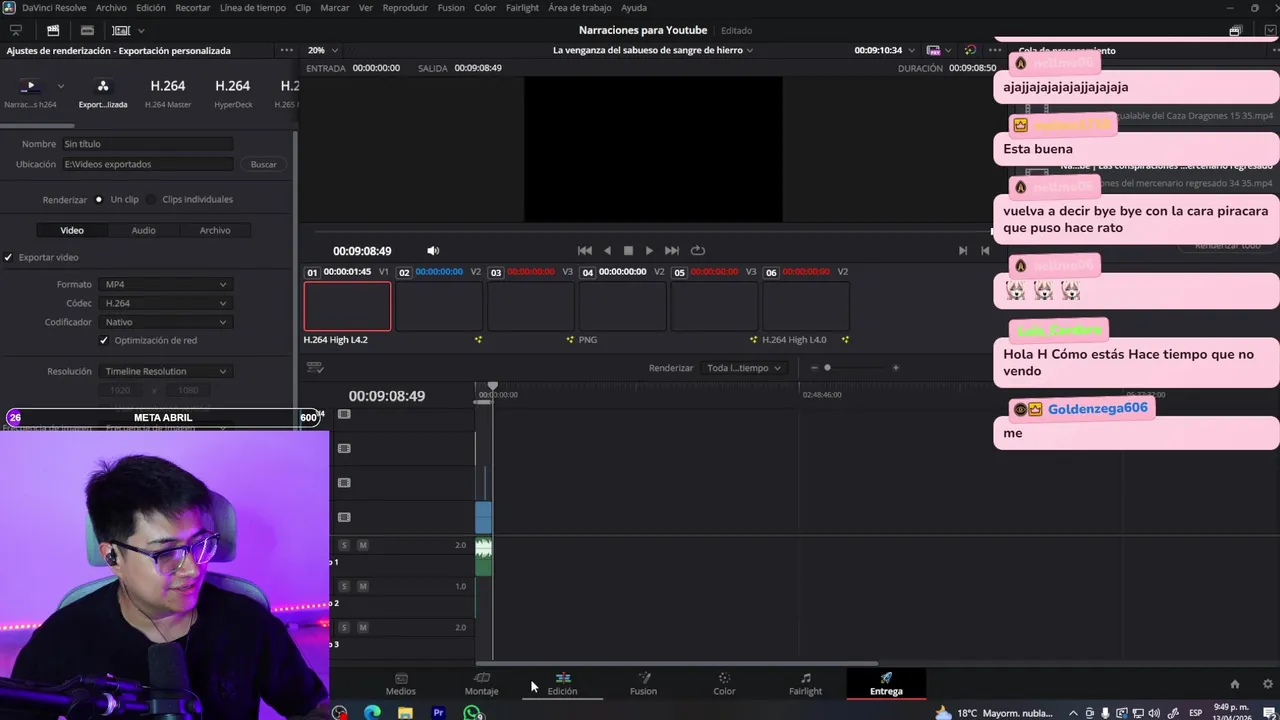
Task: Select clip thumbnail 04 labeled PNG
Action: click(x=622, y=306)
